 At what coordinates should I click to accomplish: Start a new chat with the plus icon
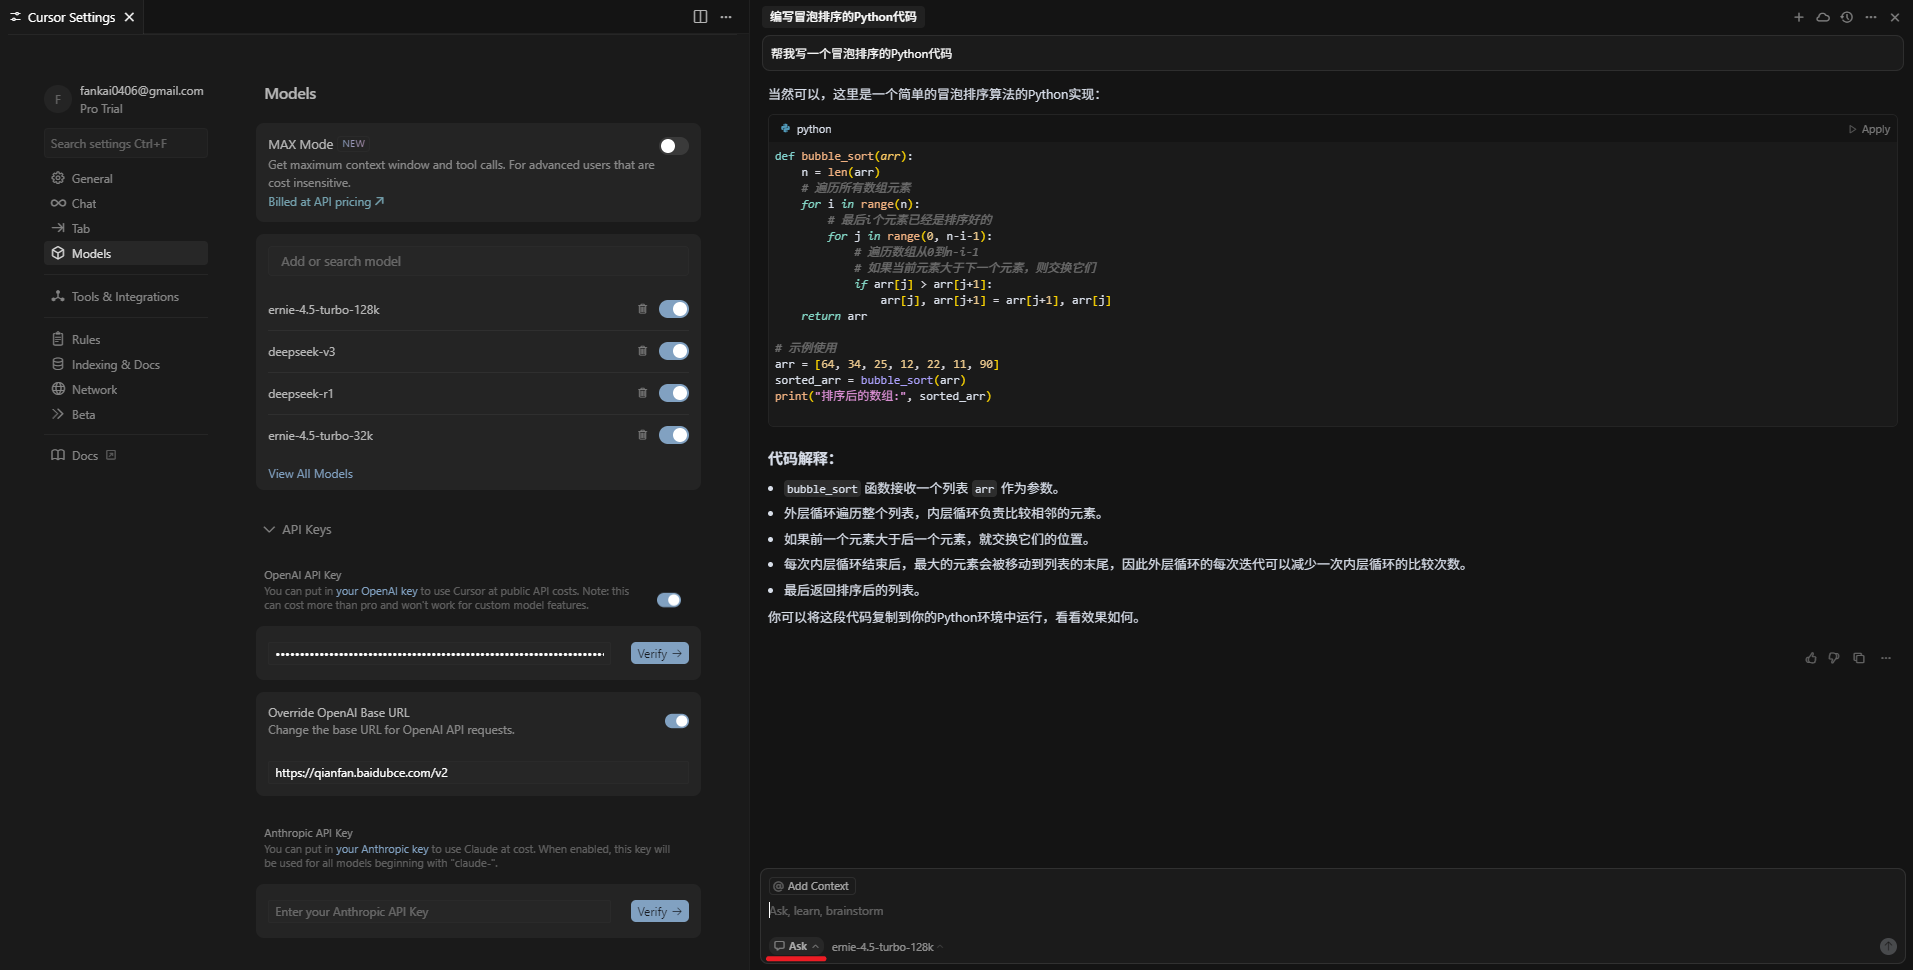pyautogui.click(x=1798, y=17)
